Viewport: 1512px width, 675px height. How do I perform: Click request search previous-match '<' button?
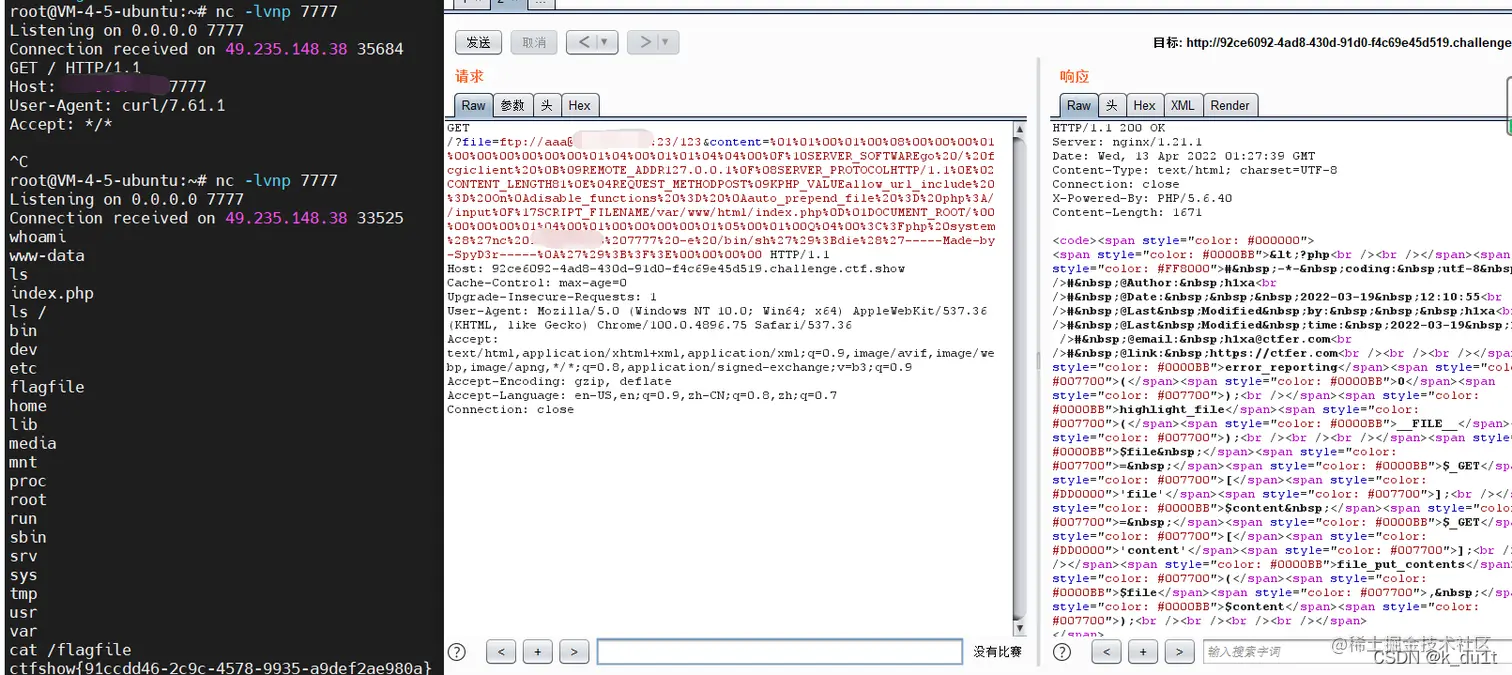click(x=501, y=652)
